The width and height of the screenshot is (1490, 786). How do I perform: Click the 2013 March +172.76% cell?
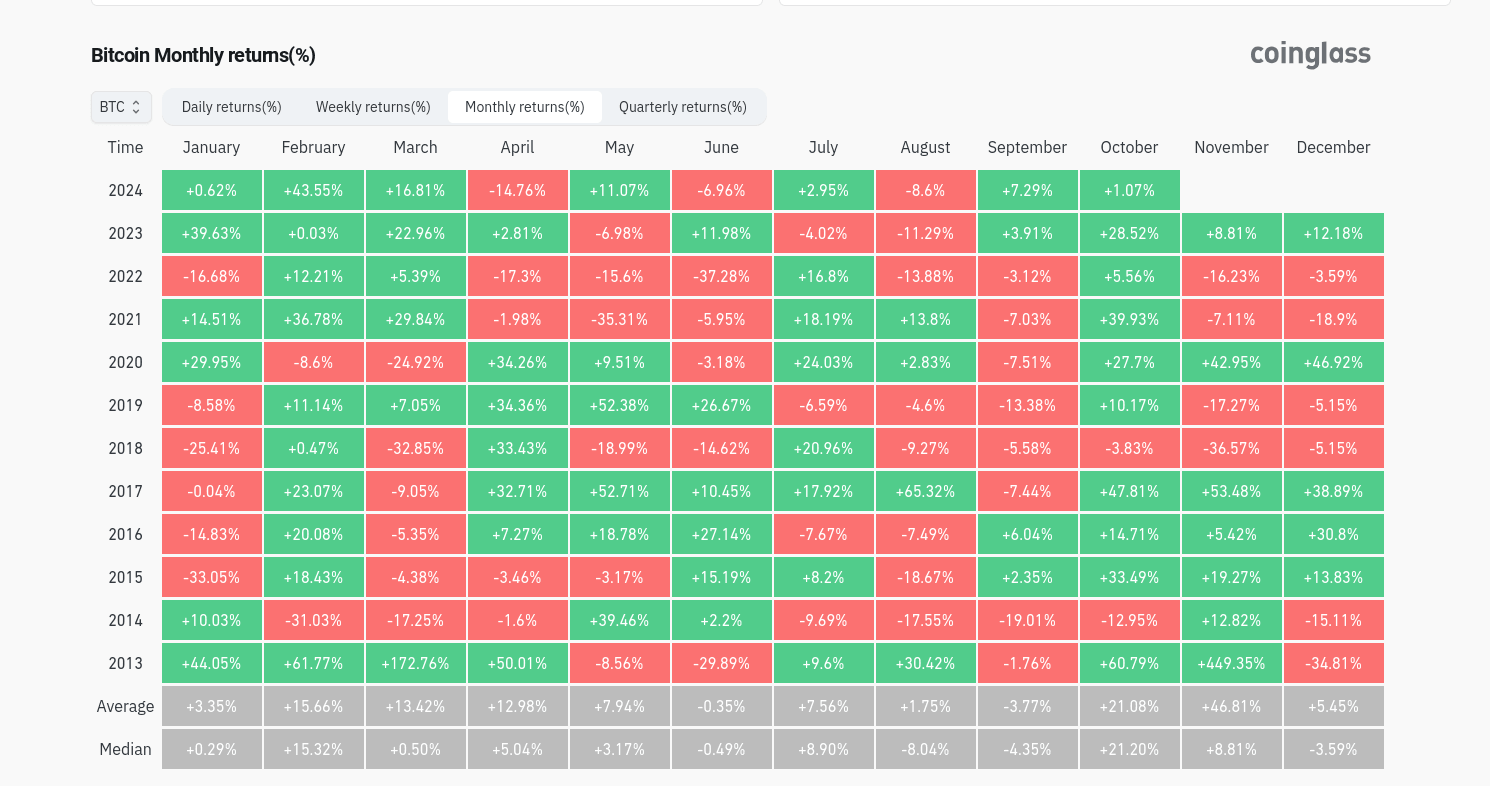click(x=415, y=663)
